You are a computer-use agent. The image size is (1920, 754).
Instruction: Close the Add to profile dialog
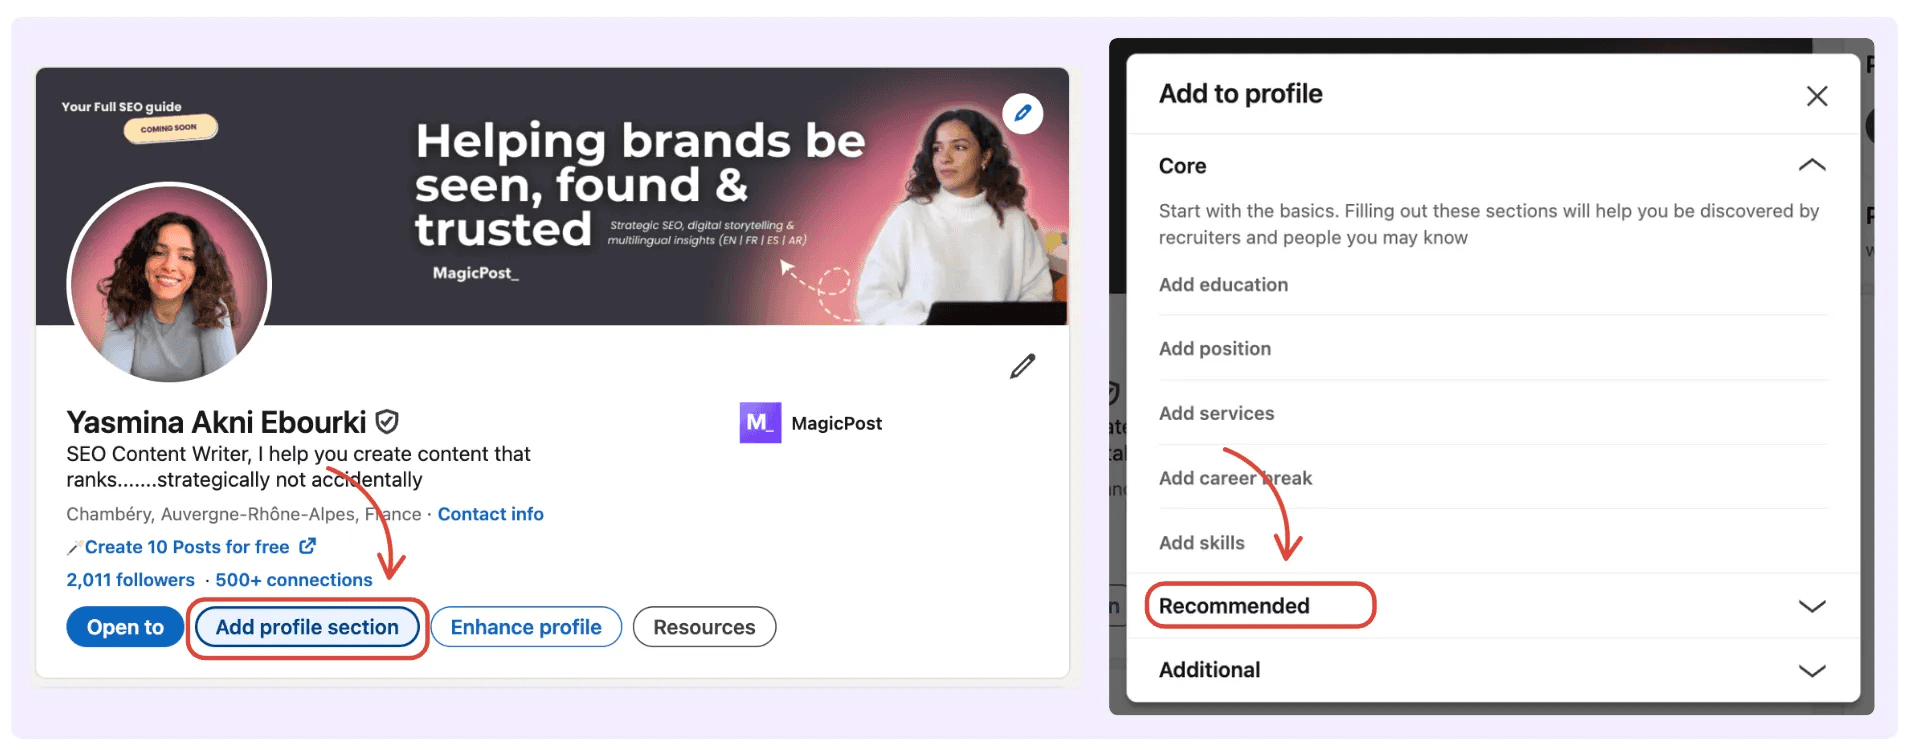pos(1817,96)
